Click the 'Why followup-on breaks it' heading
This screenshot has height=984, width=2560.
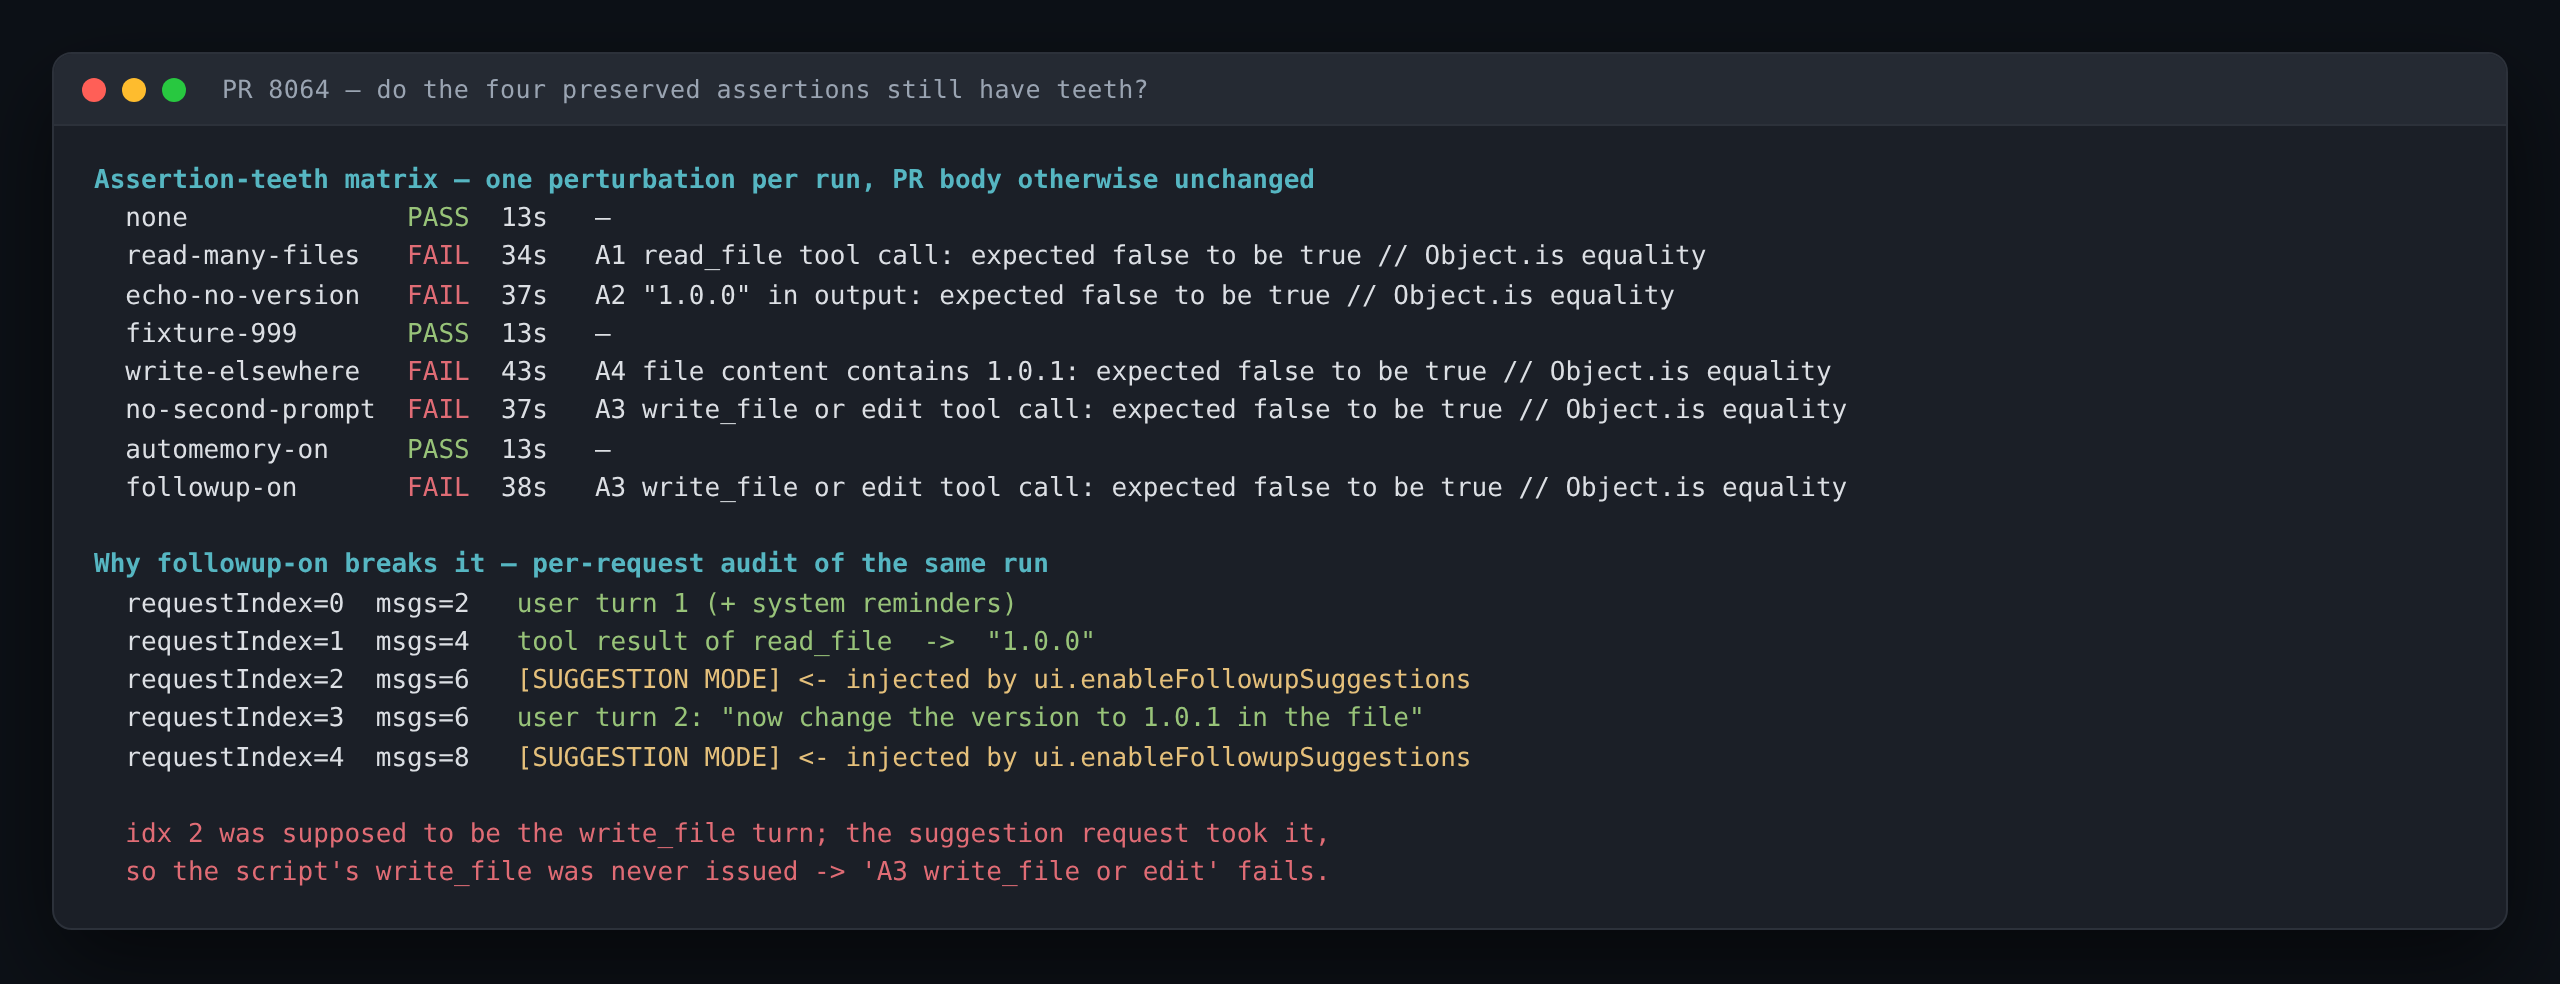click(x=290, y=564)
